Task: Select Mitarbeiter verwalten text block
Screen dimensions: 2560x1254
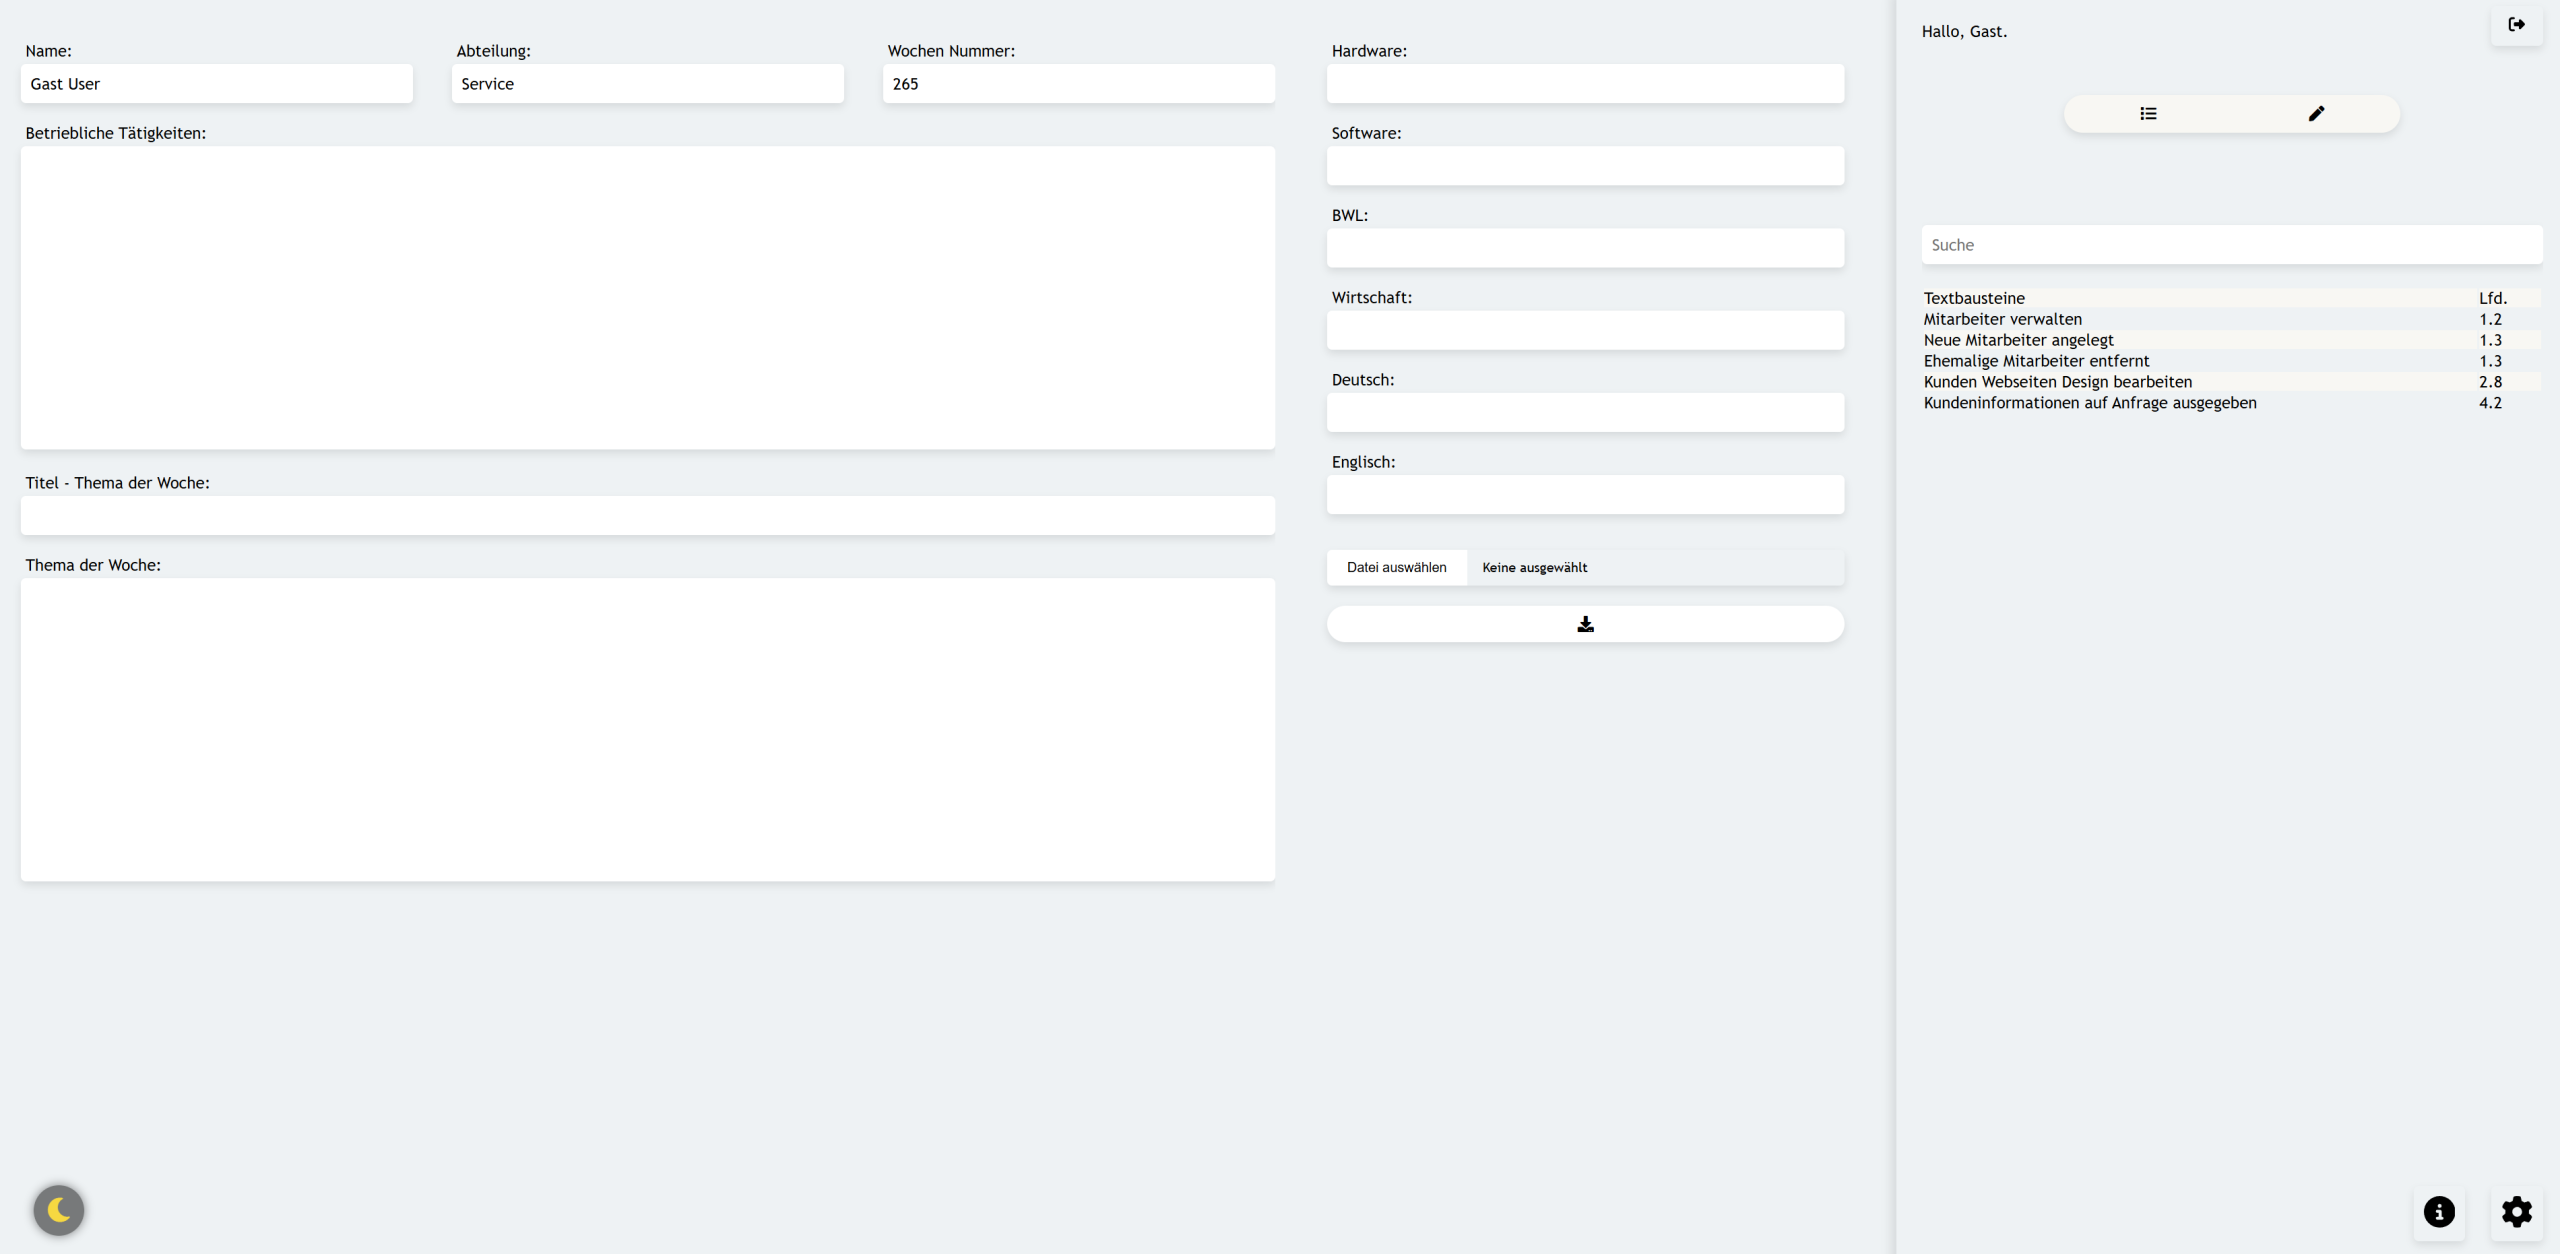Action: point(2002,319)
